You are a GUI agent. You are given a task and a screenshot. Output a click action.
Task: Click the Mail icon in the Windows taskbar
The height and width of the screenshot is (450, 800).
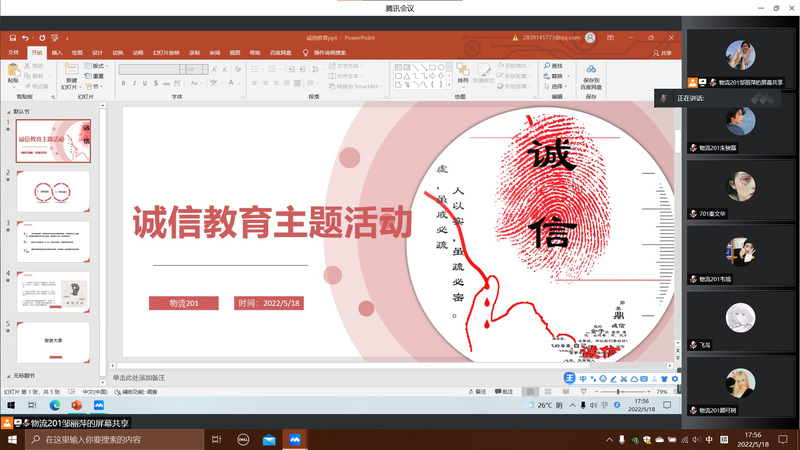pos(269,439)
